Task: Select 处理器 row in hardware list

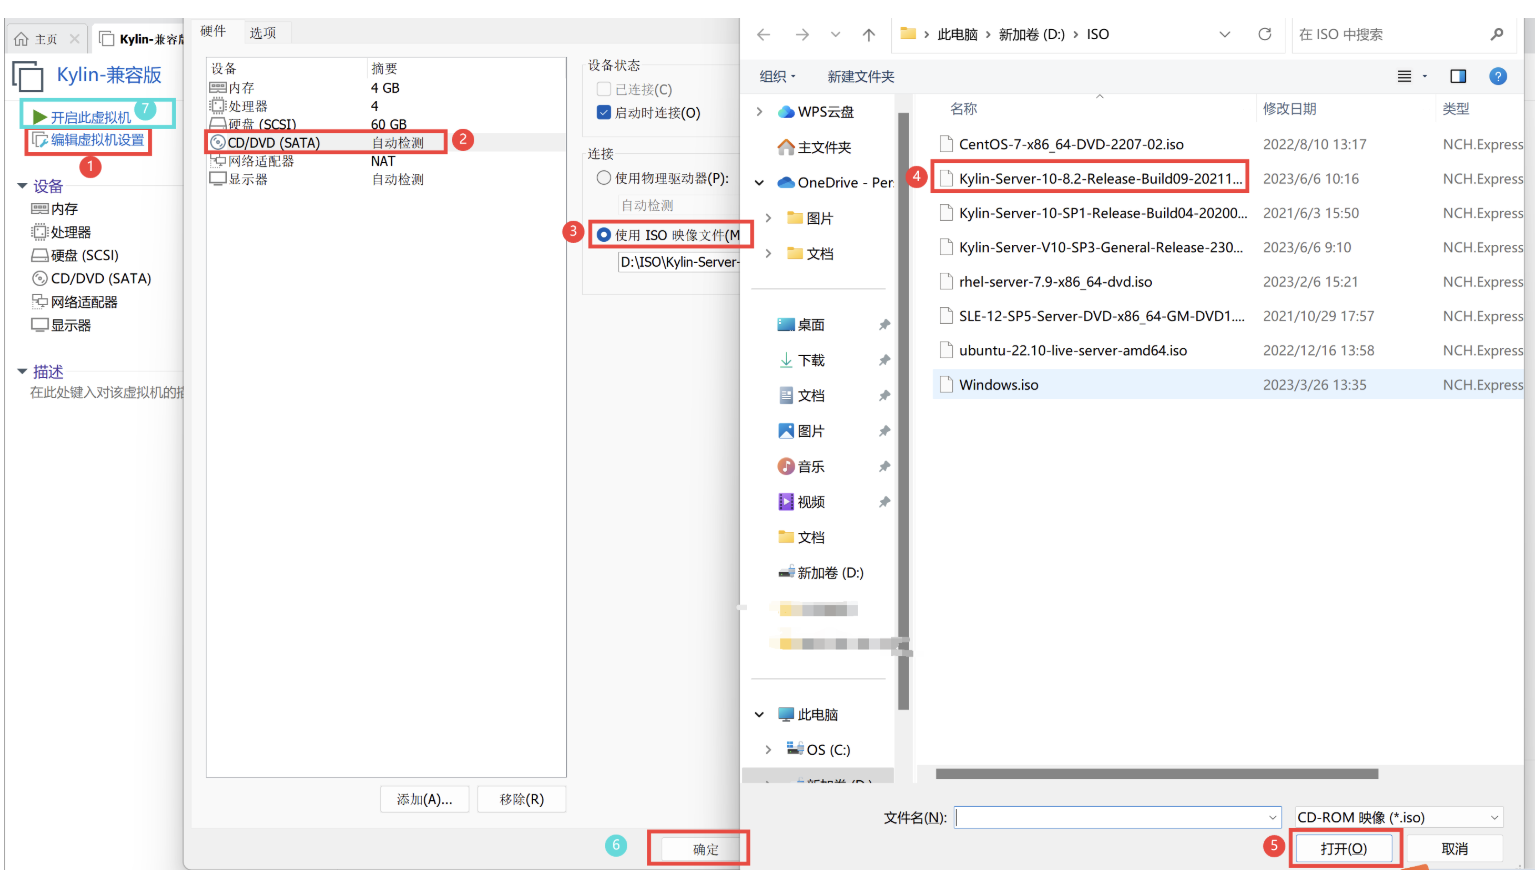Action: pyautogui.click(x=386, y=106)
